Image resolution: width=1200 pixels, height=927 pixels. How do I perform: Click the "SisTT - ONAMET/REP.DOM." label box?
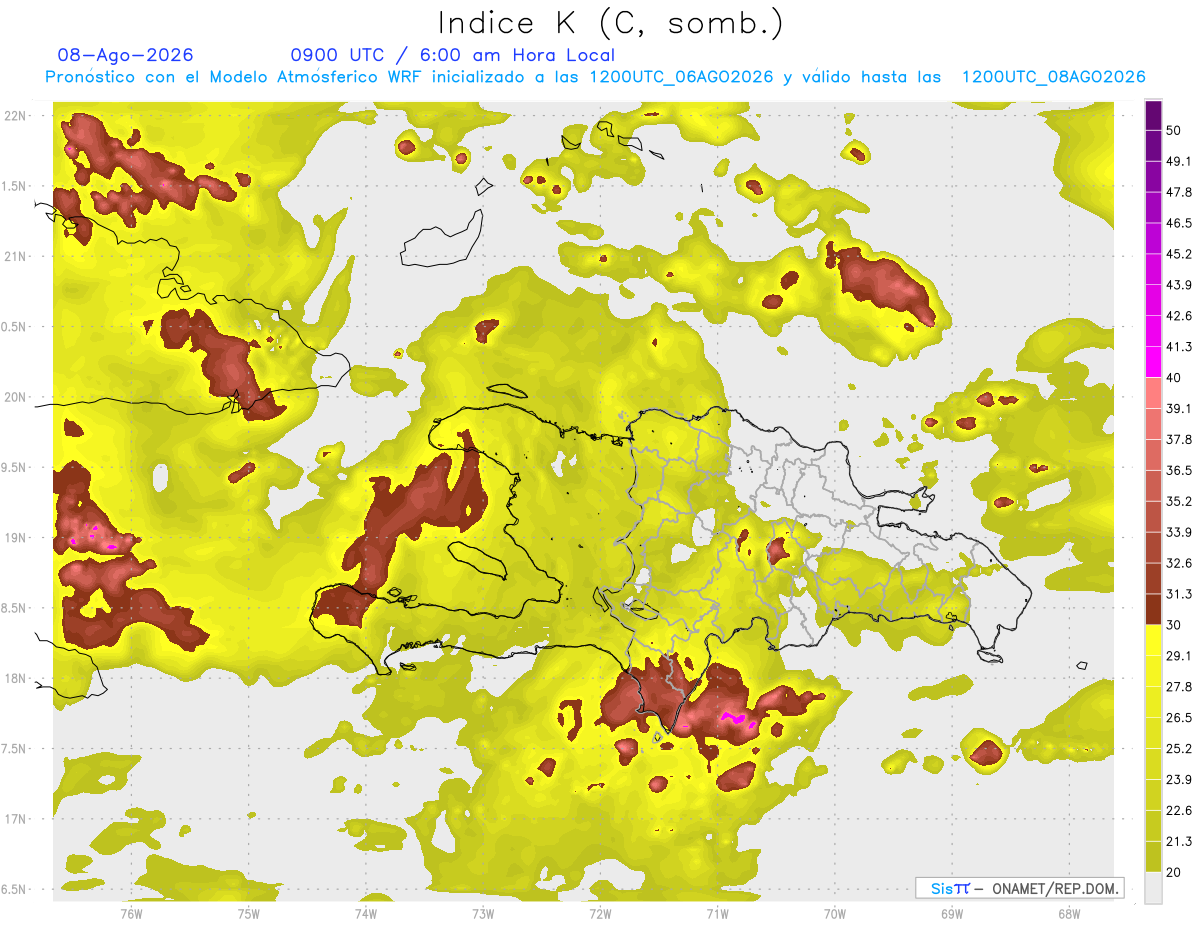[x=1020, y=888]
